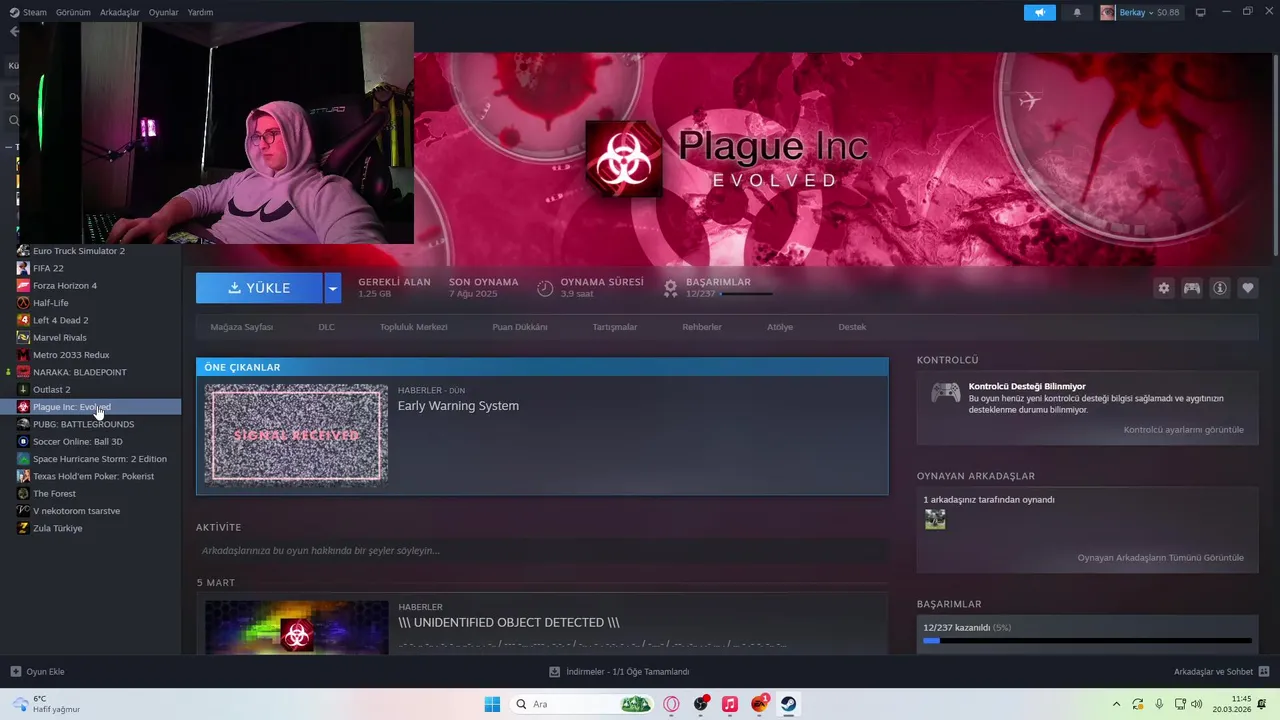
Task: Open Windows Start menu
Action: click(492, 704)
